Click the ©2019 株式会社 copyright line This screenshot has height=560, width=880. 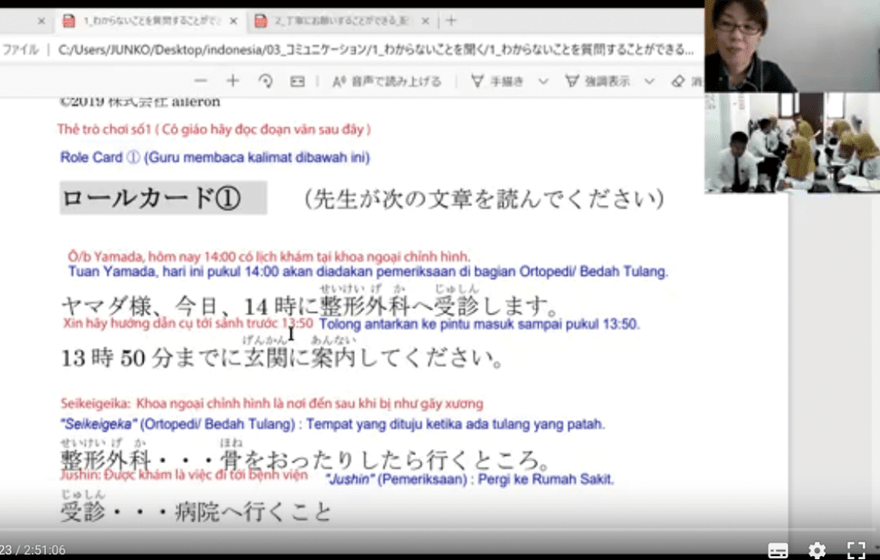(x=140, y=102)
